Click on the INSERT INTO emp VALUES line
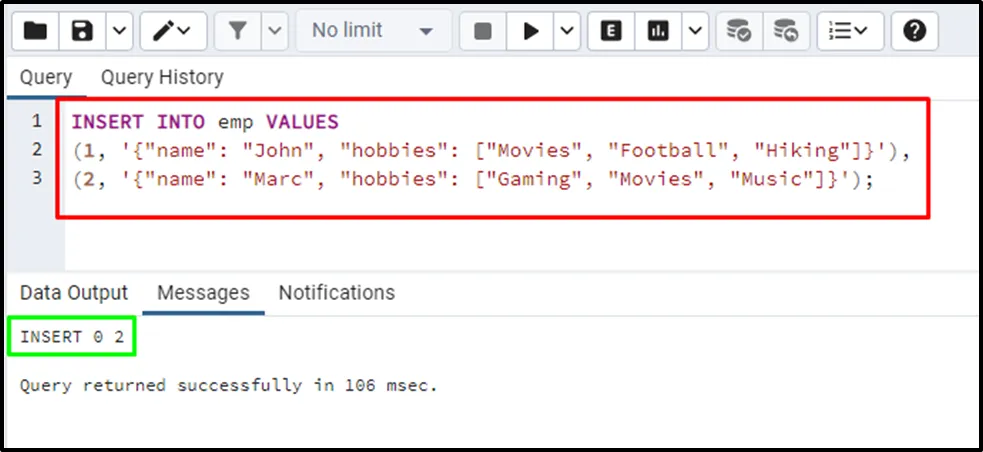 point(205,122)
